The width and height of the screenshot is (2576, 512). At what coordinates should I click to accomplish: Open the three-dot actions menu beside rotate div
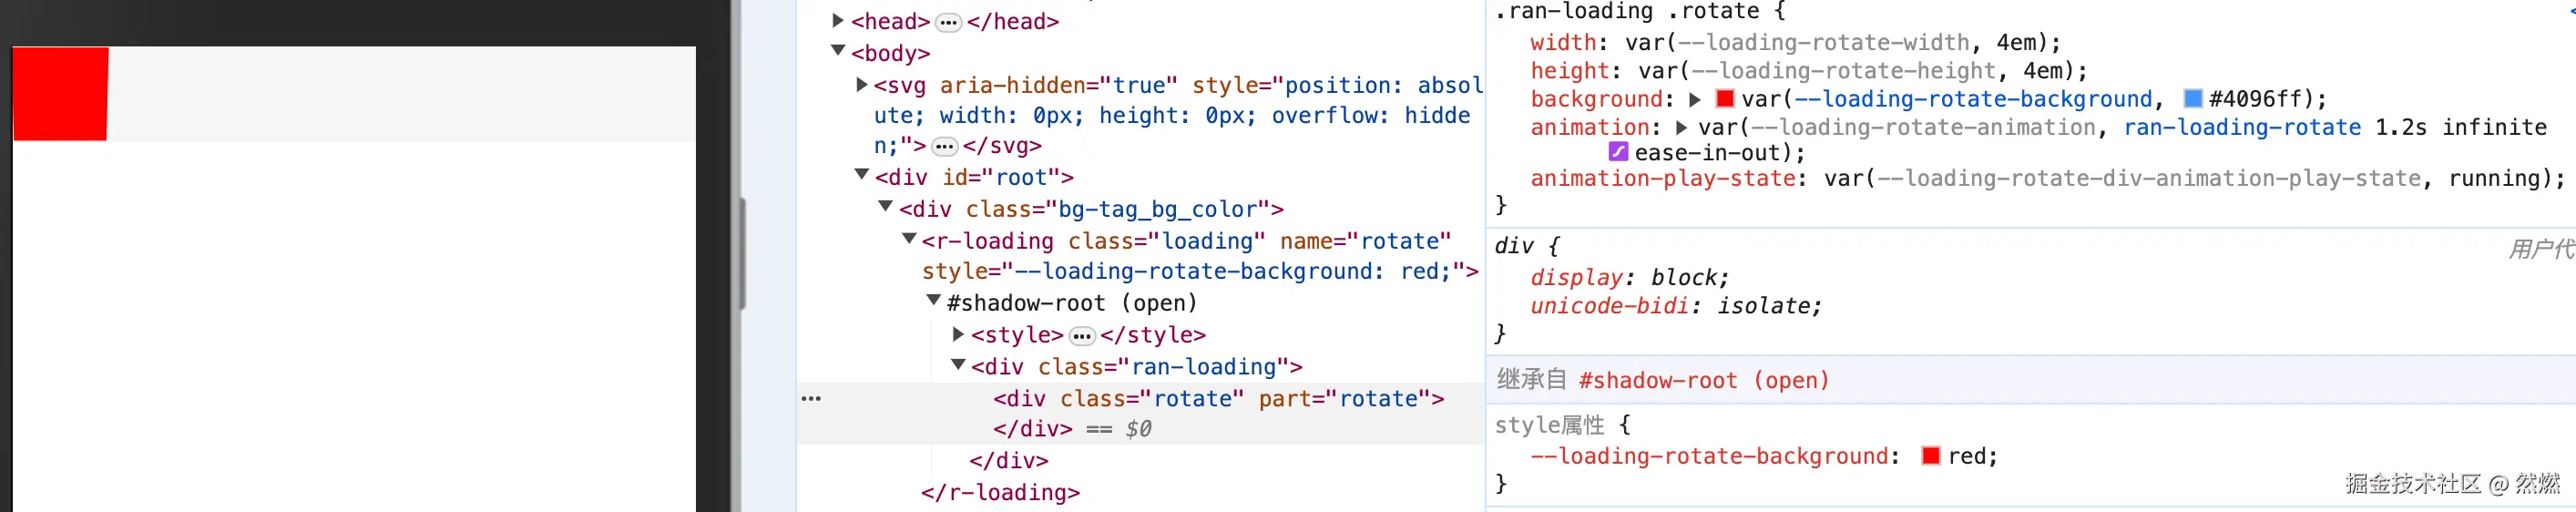pos(811,398)
